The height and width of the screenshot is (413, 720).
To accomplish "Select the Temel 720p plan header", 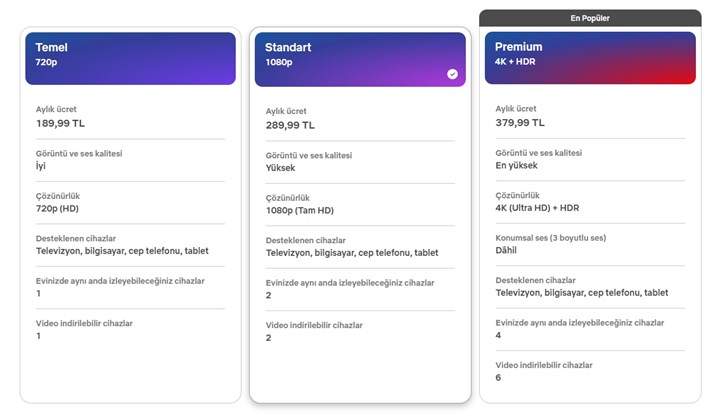I will pyautogui.click(x=131, y=58).
